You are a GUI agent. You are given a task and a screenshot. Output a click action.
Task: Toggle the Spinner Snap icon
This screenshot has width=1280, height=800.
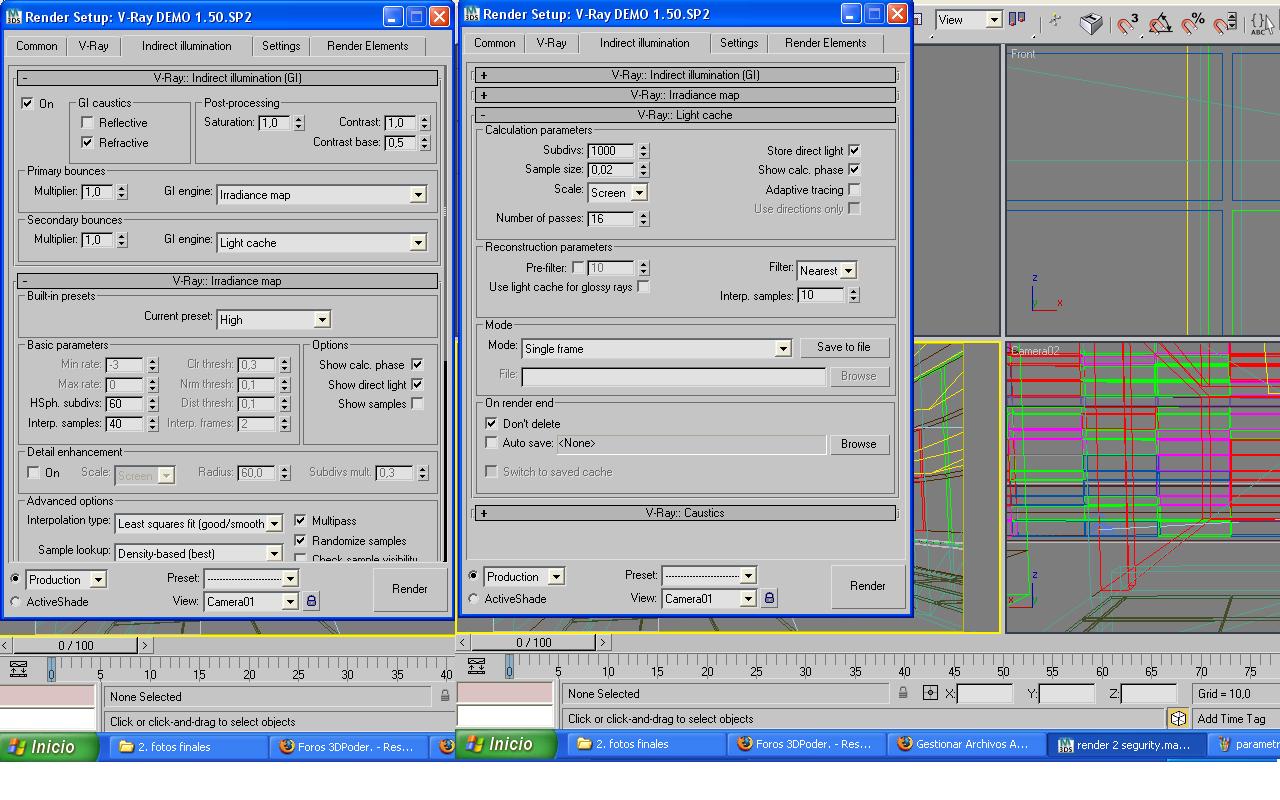point(1225,22)
